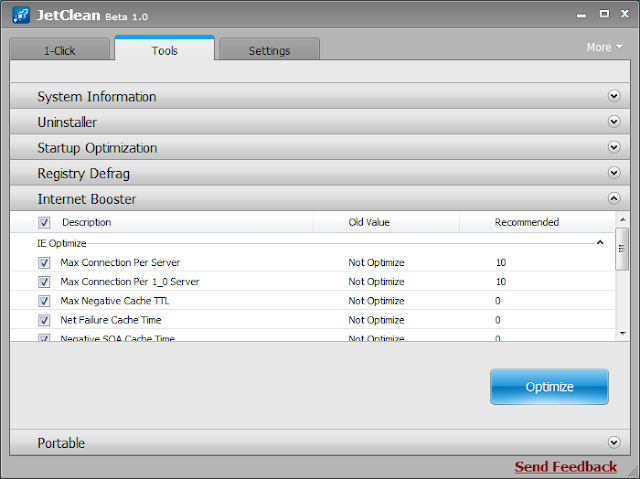The image size is (640, 479).
Task: Click the System Information section title
Action: [97, 97]
